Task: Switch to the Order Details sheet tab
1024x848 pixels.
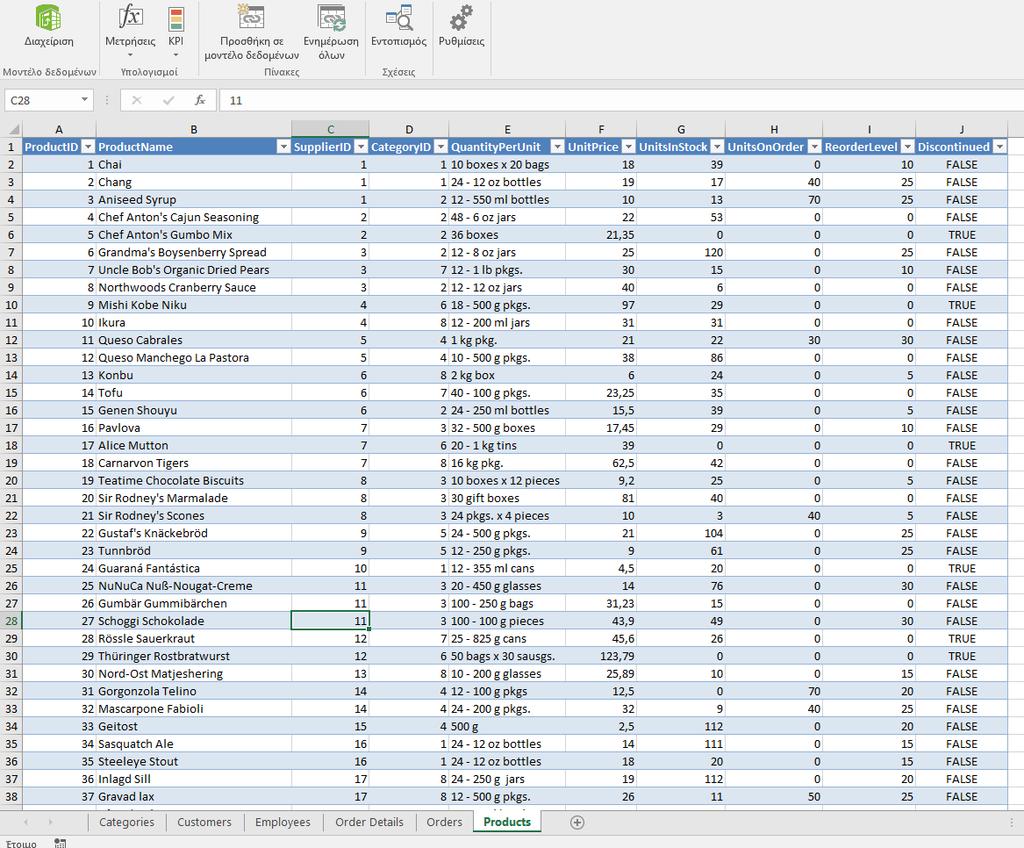Action: (369, 822)
